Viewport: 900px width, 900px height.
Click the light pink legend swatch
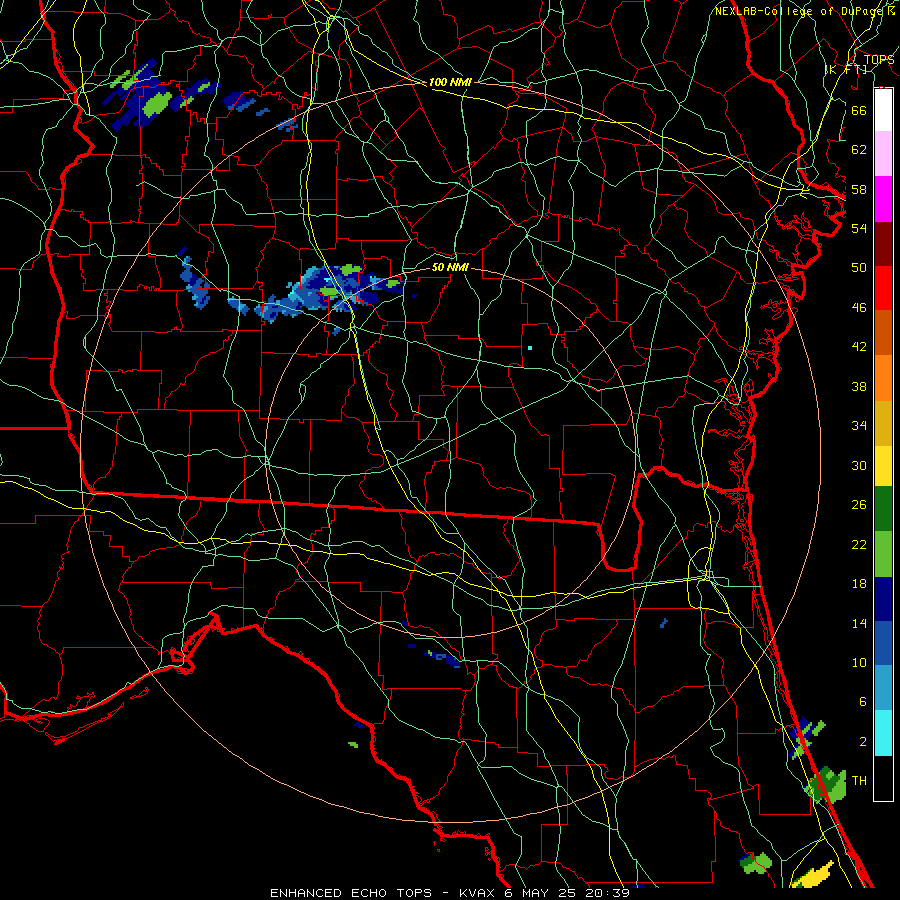(x=883, y=154)
